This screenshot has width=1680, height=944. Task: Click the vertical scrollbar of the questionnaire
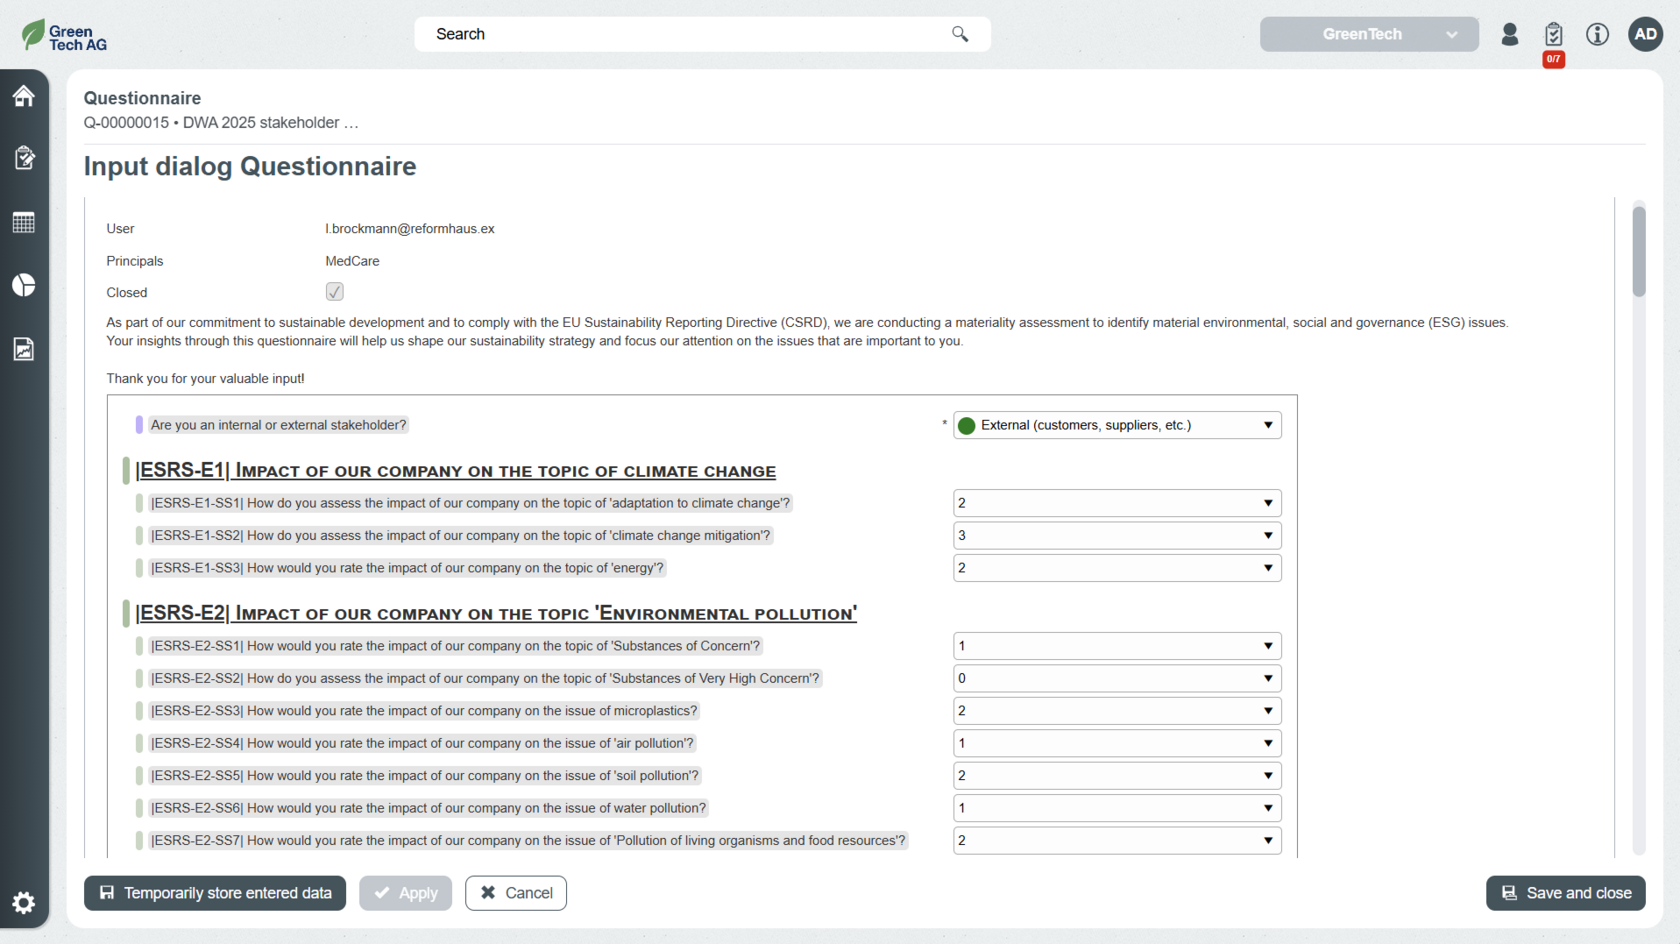click(1638, 252)
